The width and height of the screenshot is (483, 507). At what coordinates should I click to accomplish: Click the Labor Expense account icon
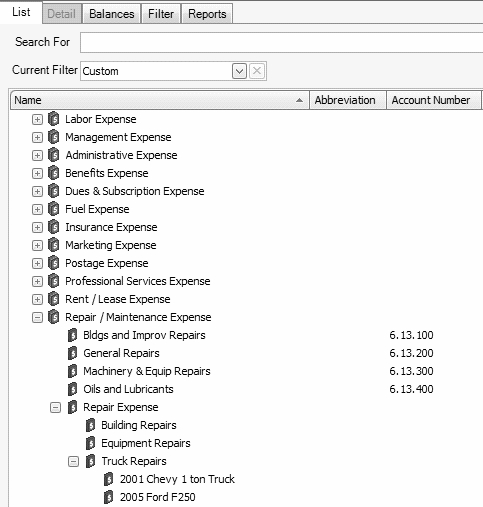53,119
